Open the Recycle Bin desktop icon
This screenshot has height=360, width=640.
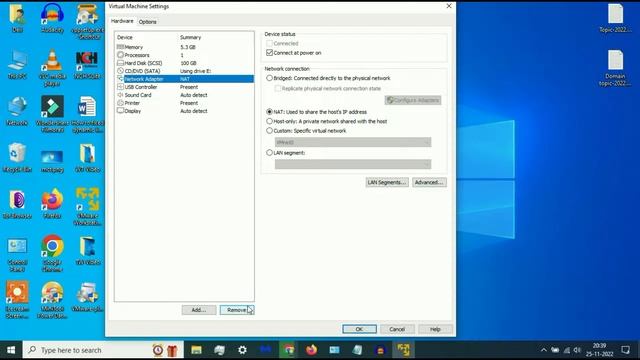coord(17,157)
